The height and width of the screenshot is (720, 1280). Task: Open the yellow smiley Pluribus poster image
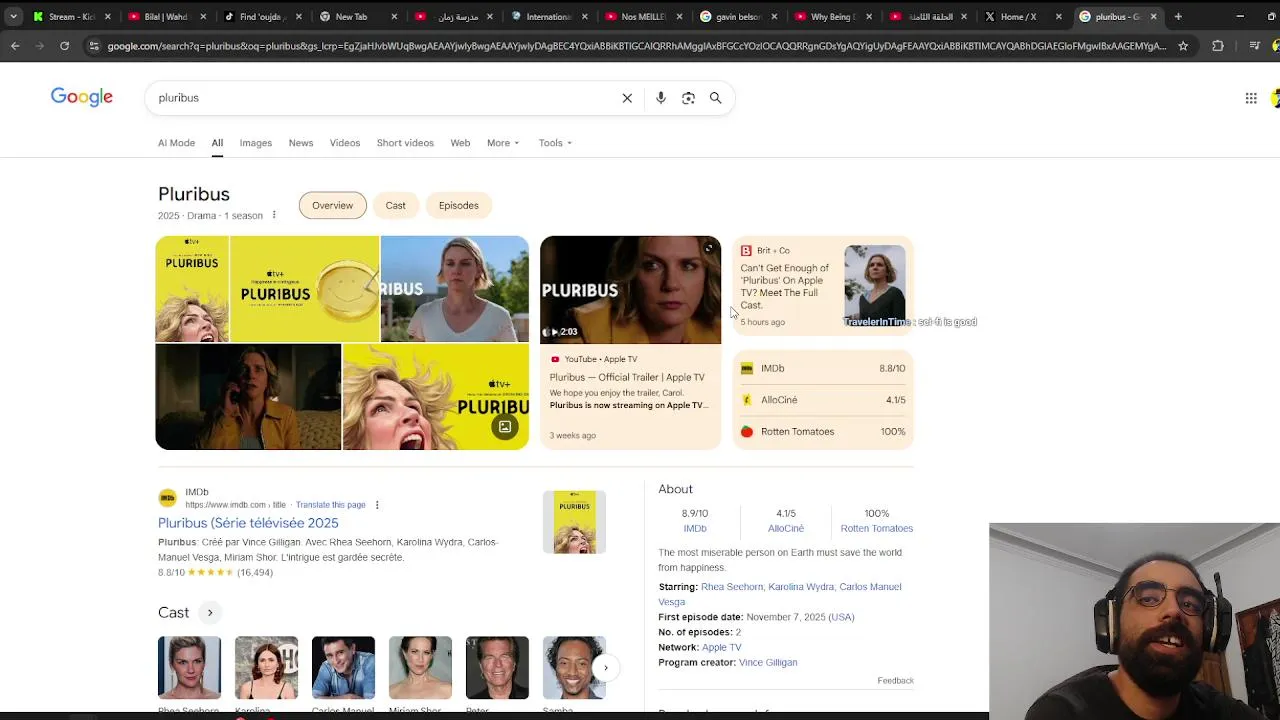point(304,289)
